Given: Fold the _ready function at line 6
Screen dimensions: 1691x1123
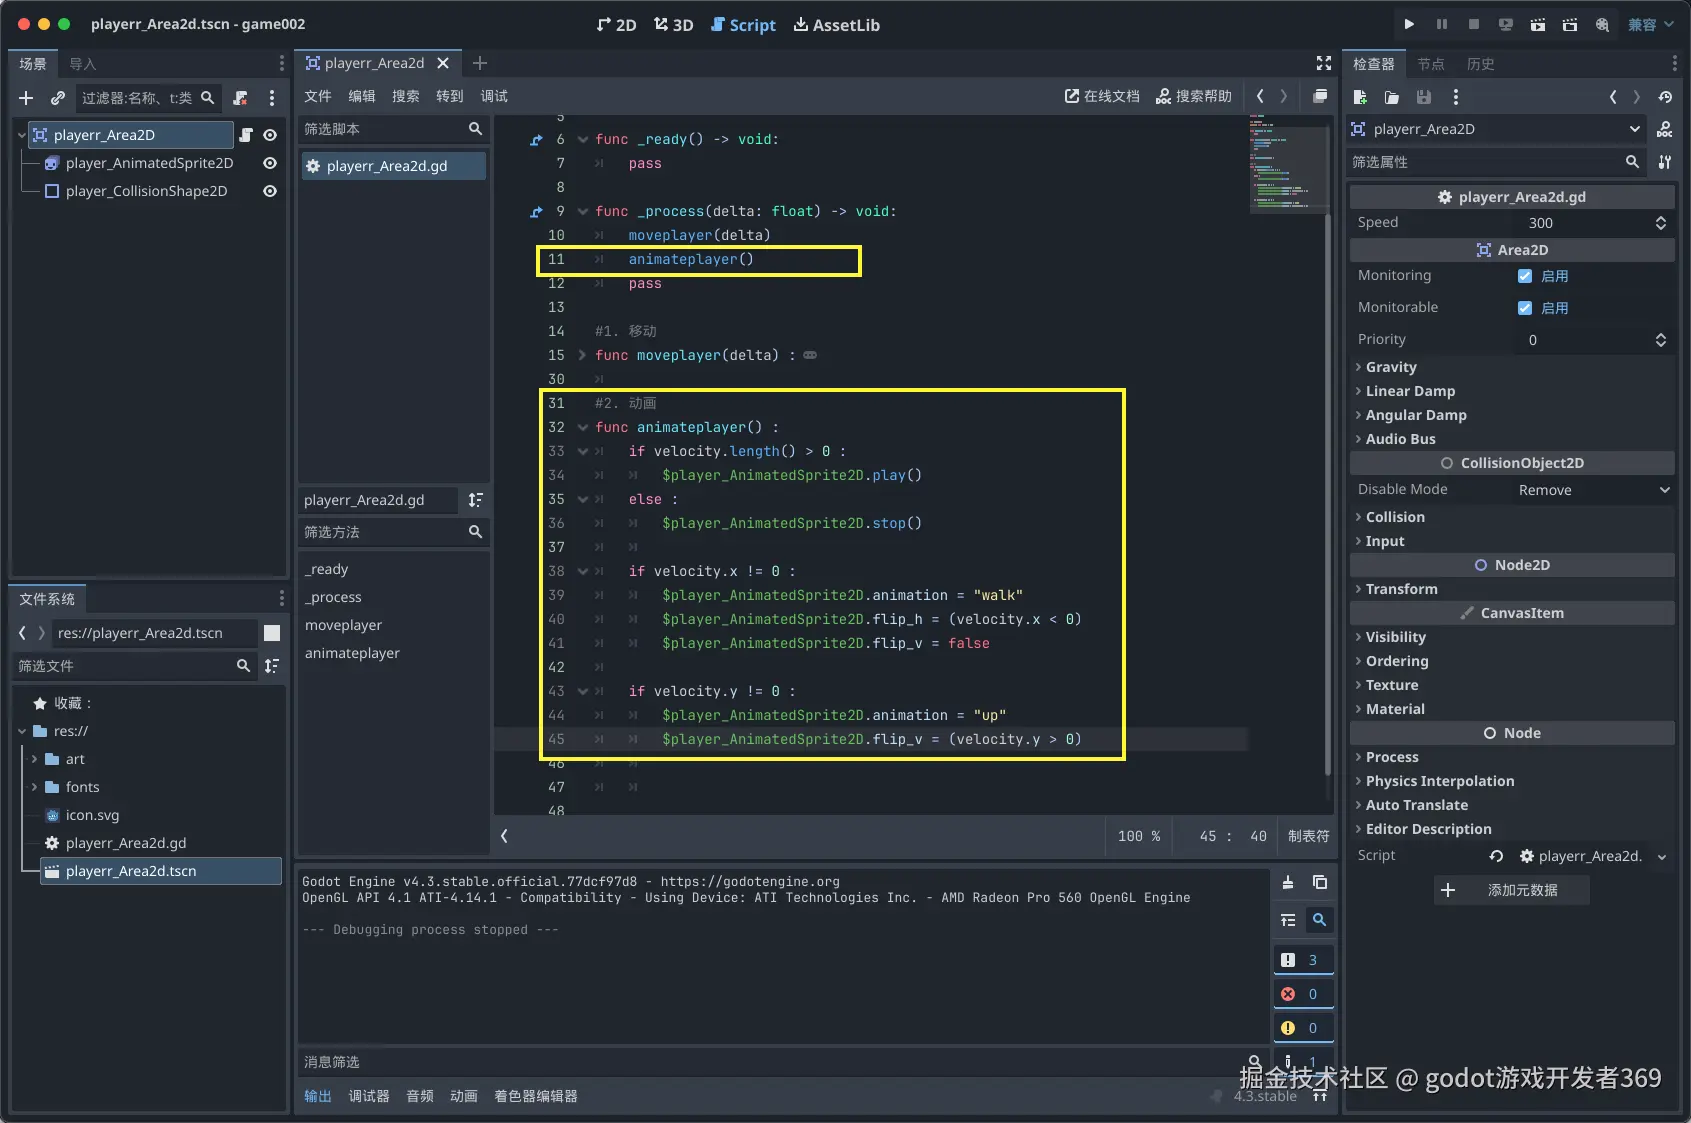Looking at the screenshot, I should click(583, 139).
